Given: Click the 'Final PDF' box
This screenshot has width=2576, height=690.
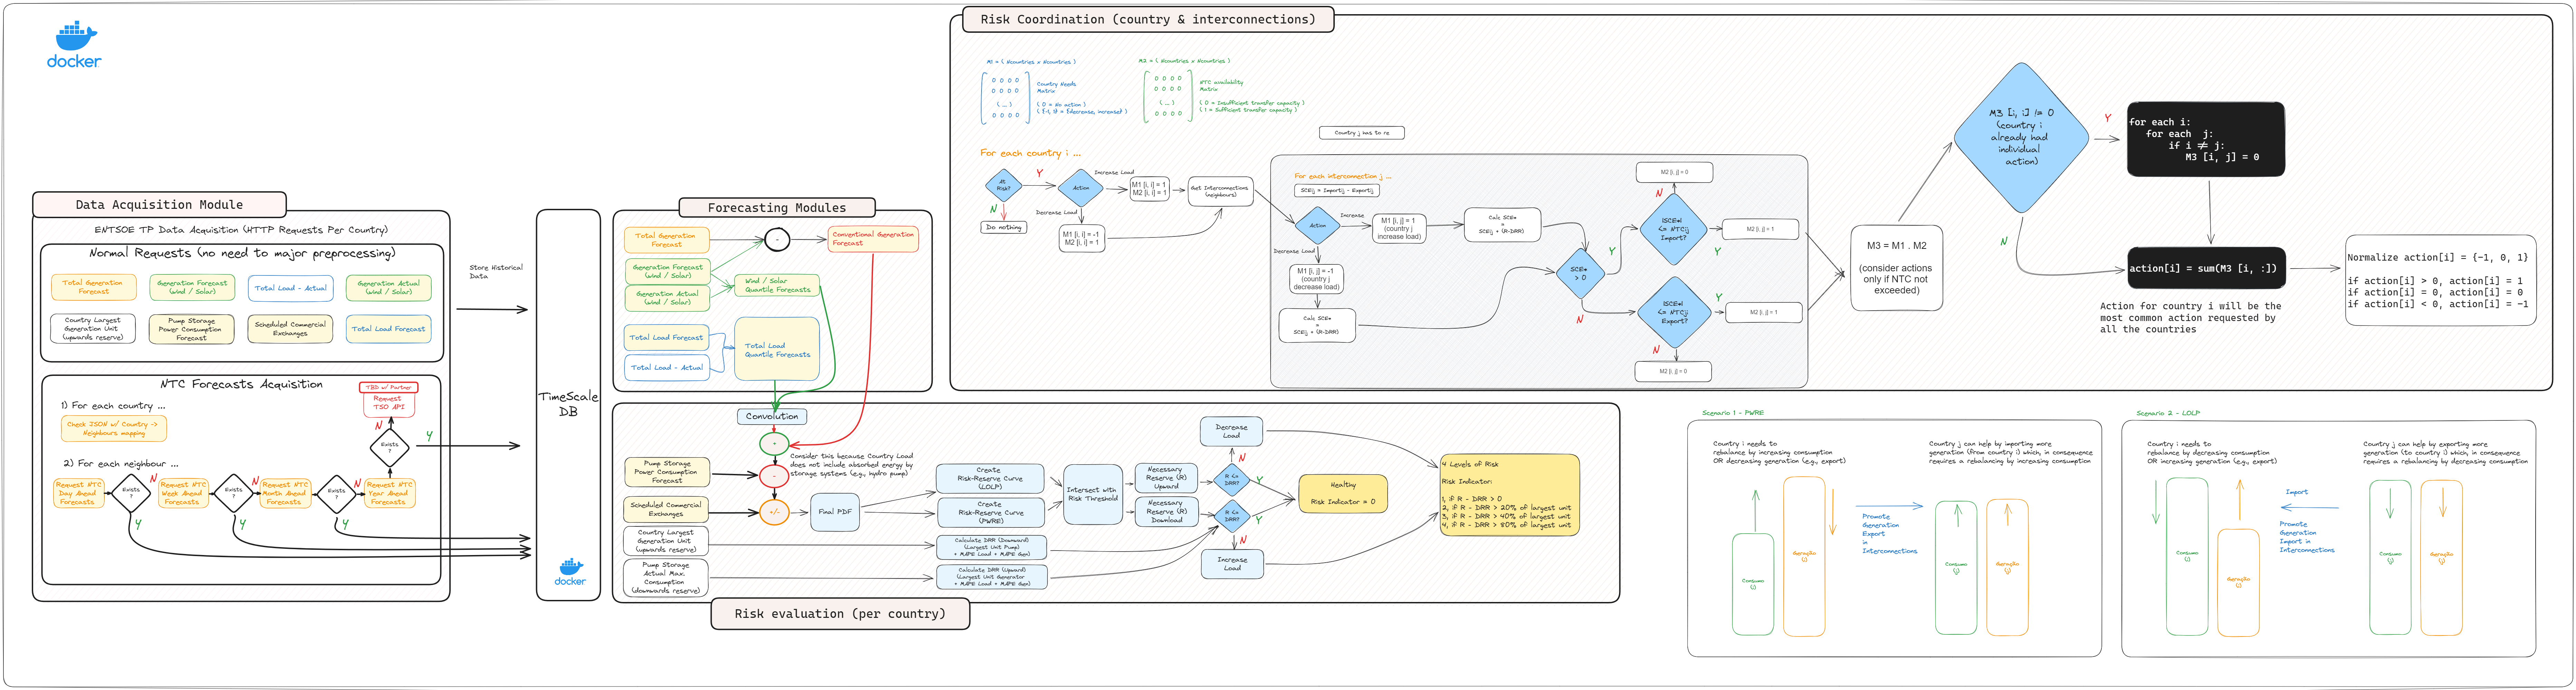Looking at the screenshot, I should pyautogui.click(x=835, y=512).
